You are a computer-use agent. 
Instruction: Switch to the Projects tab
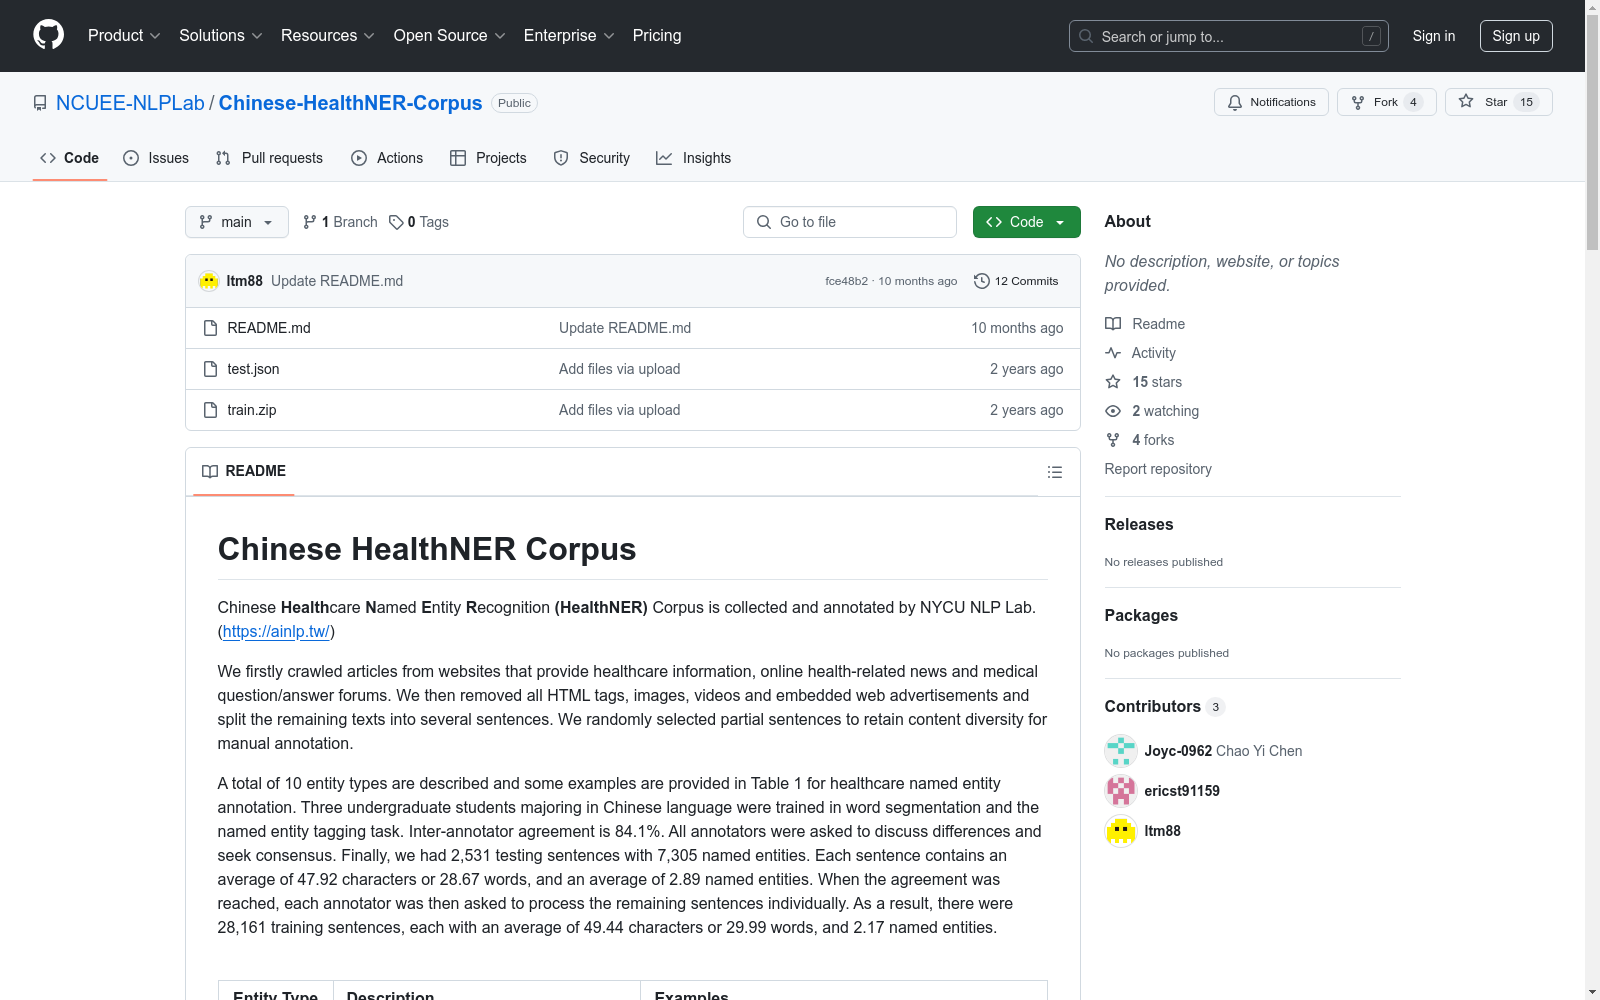tap(488, 158)
